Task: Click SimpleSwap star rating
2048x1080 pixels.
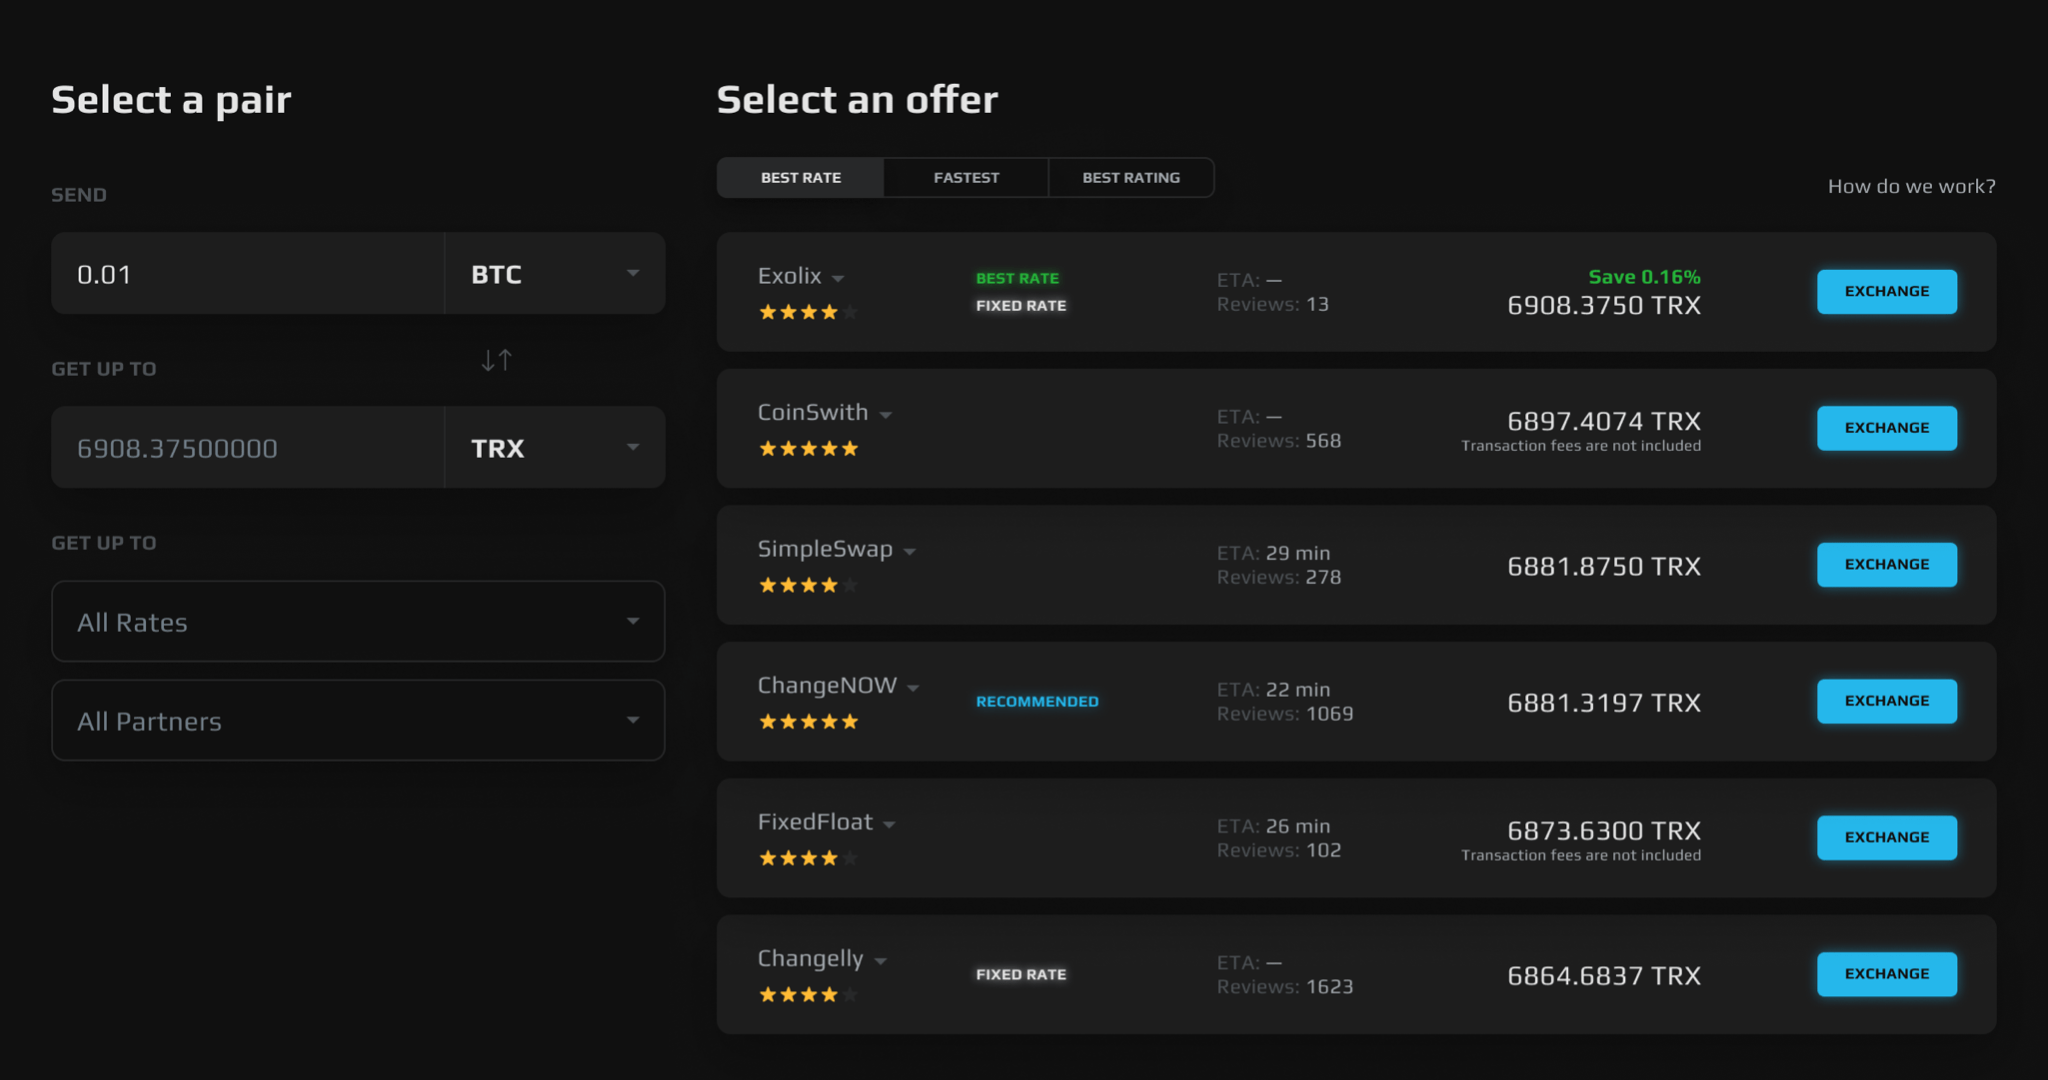Action: point(808,585)
